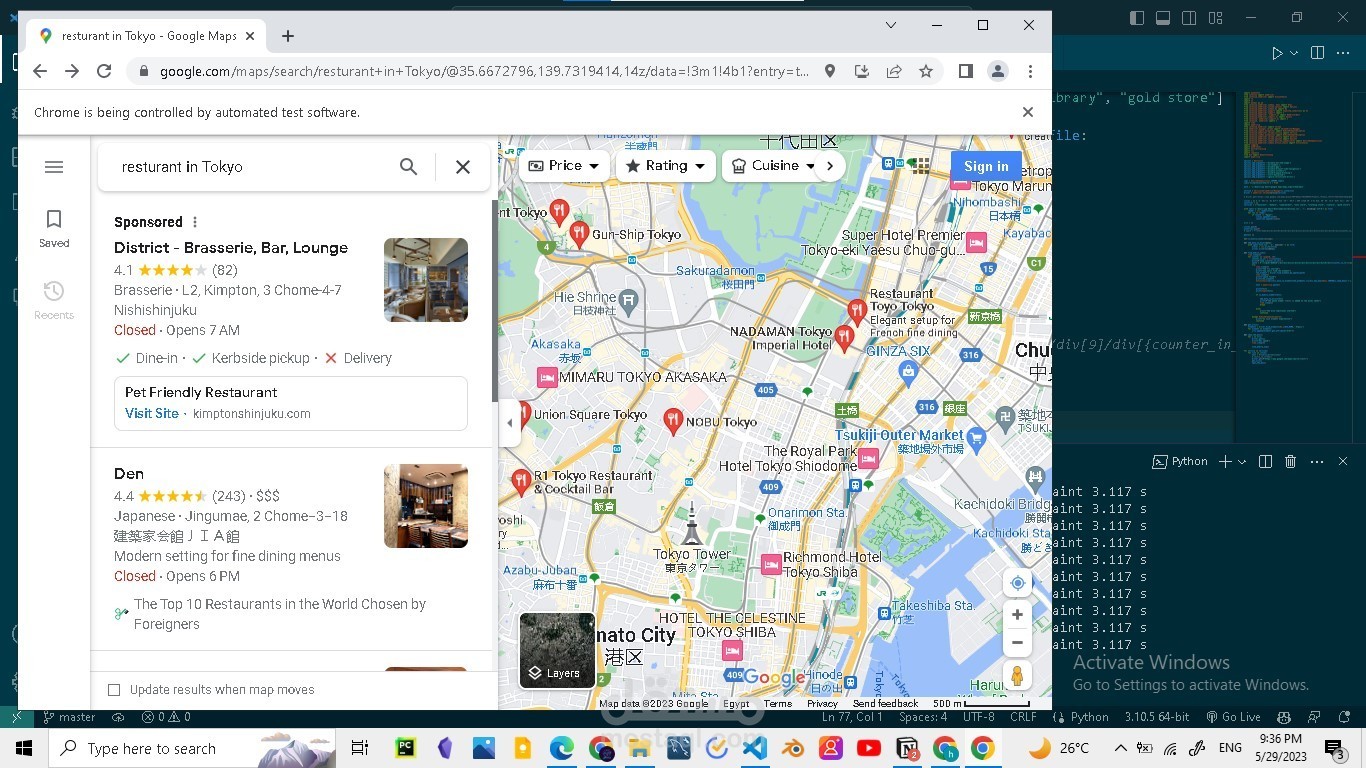Click the blue Sign in button

tap(986, 166)
